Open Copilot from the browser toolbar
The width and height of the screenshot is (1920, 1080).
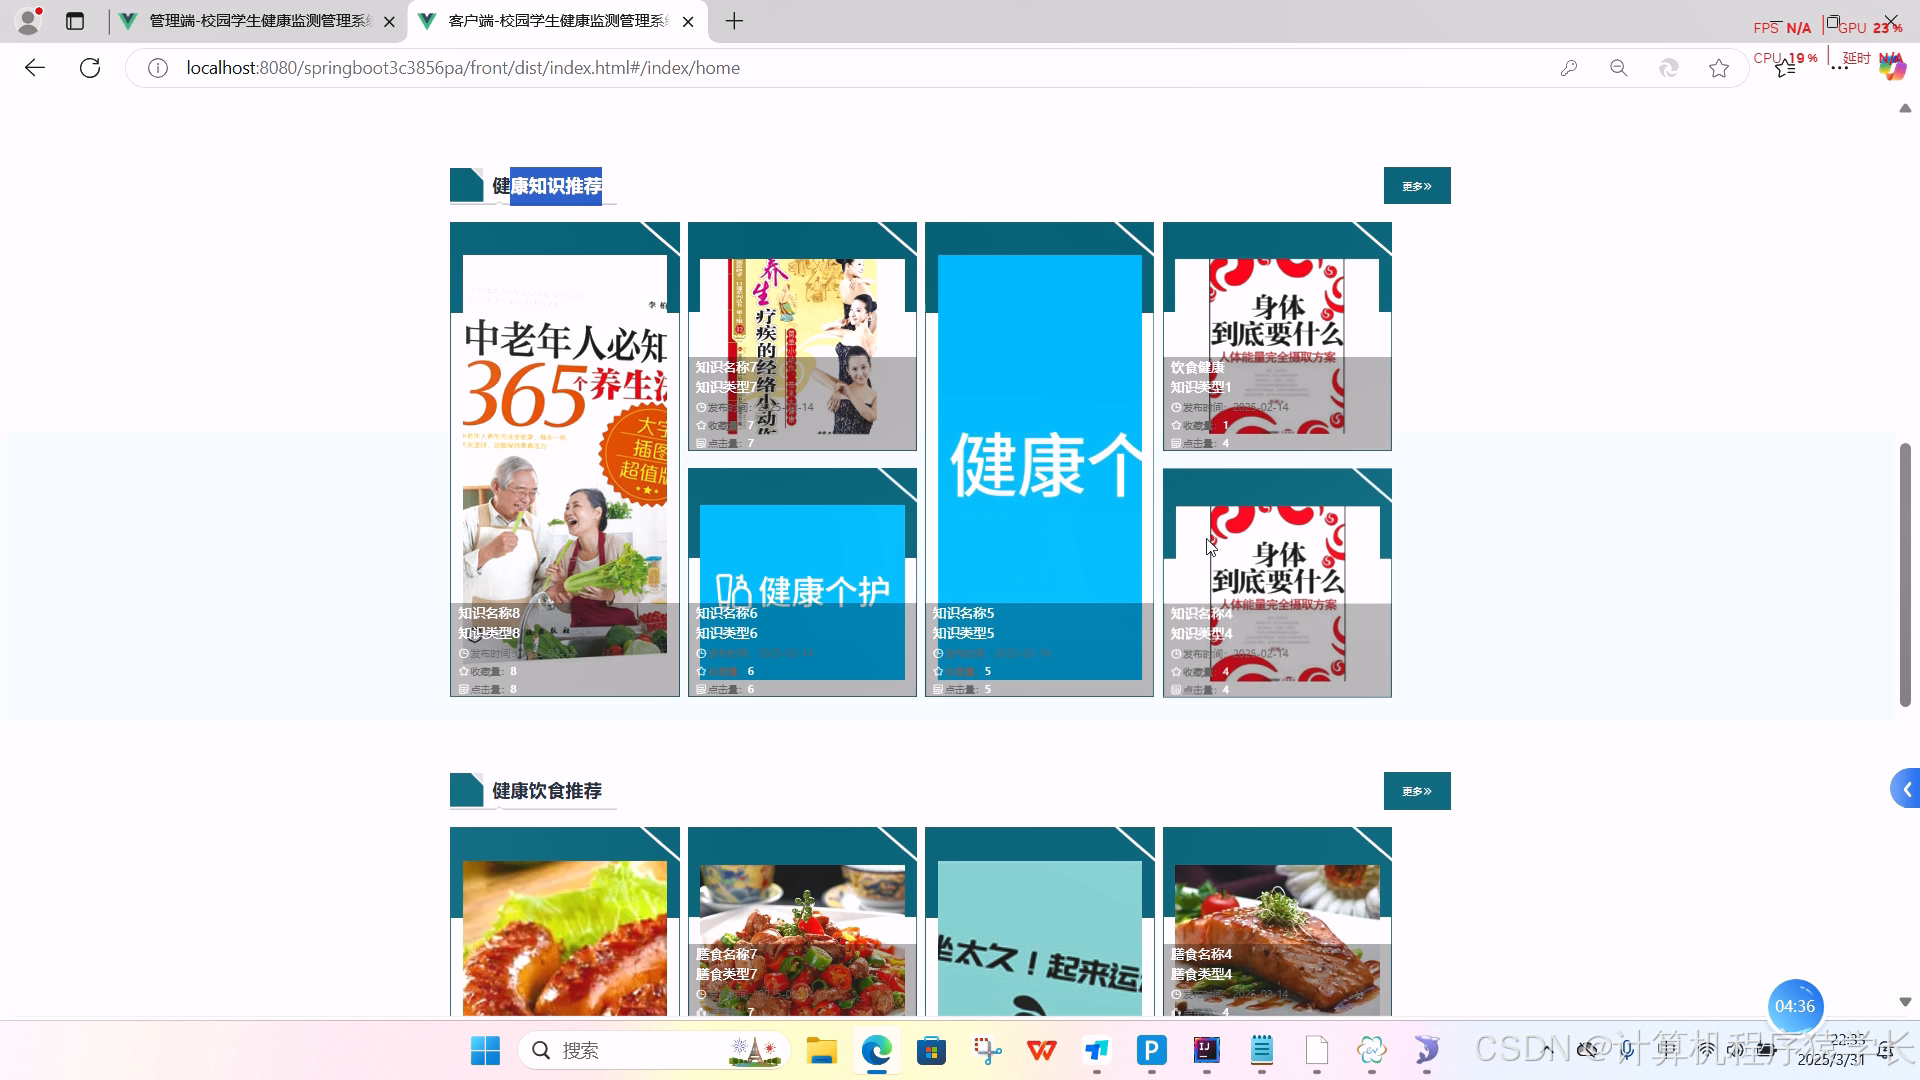(1893, 68)
